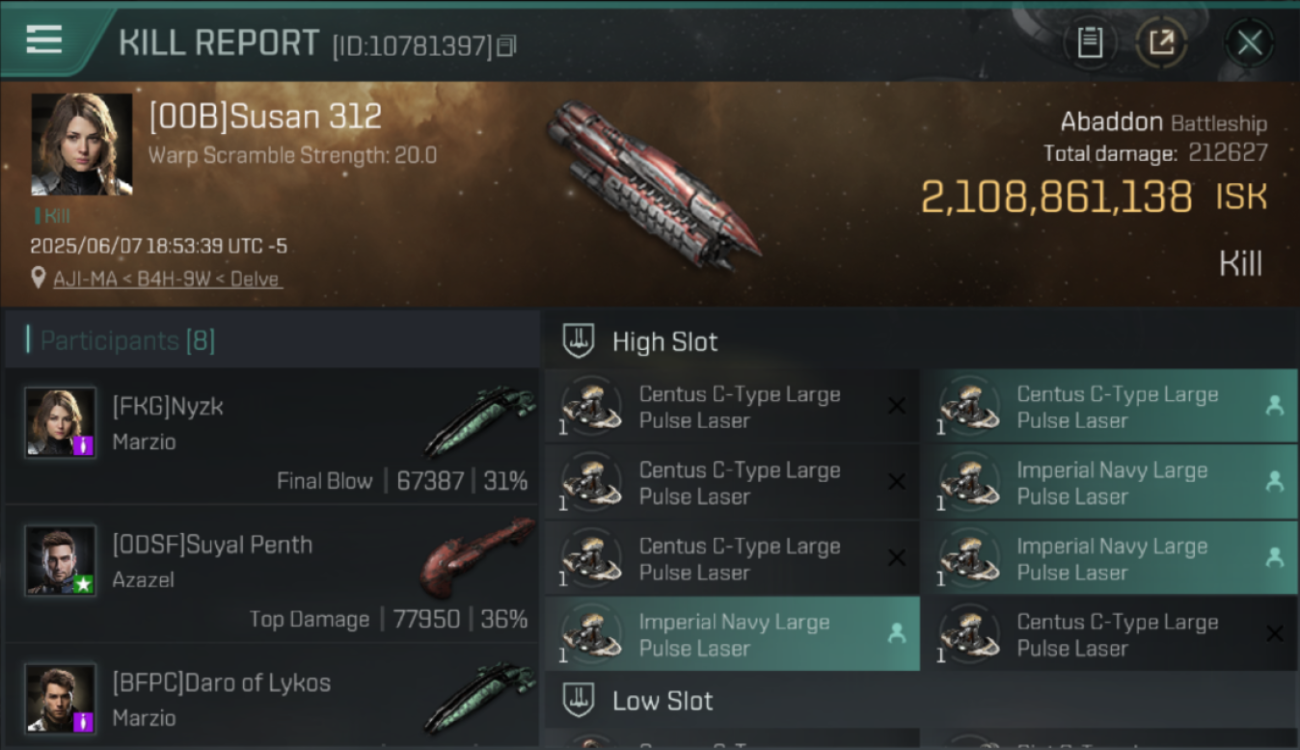Open Susan 312's character portrait
1300x750 pixels.
(82, 144)
